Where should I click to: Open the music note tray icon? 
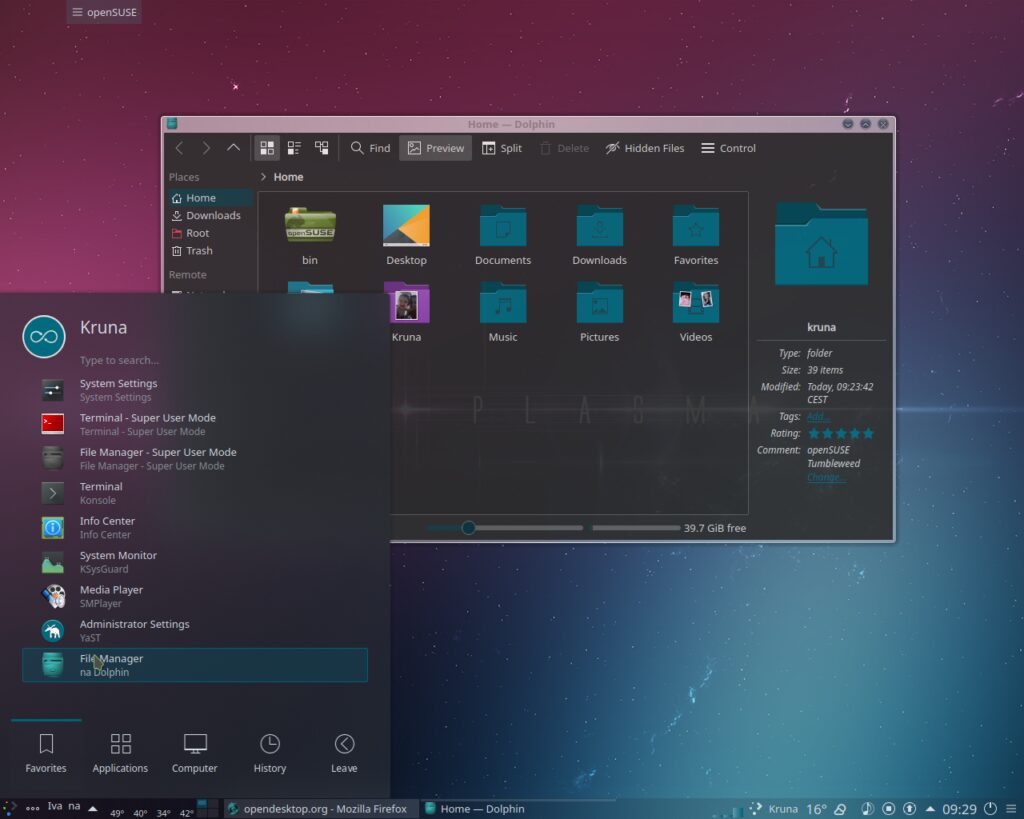867,809
